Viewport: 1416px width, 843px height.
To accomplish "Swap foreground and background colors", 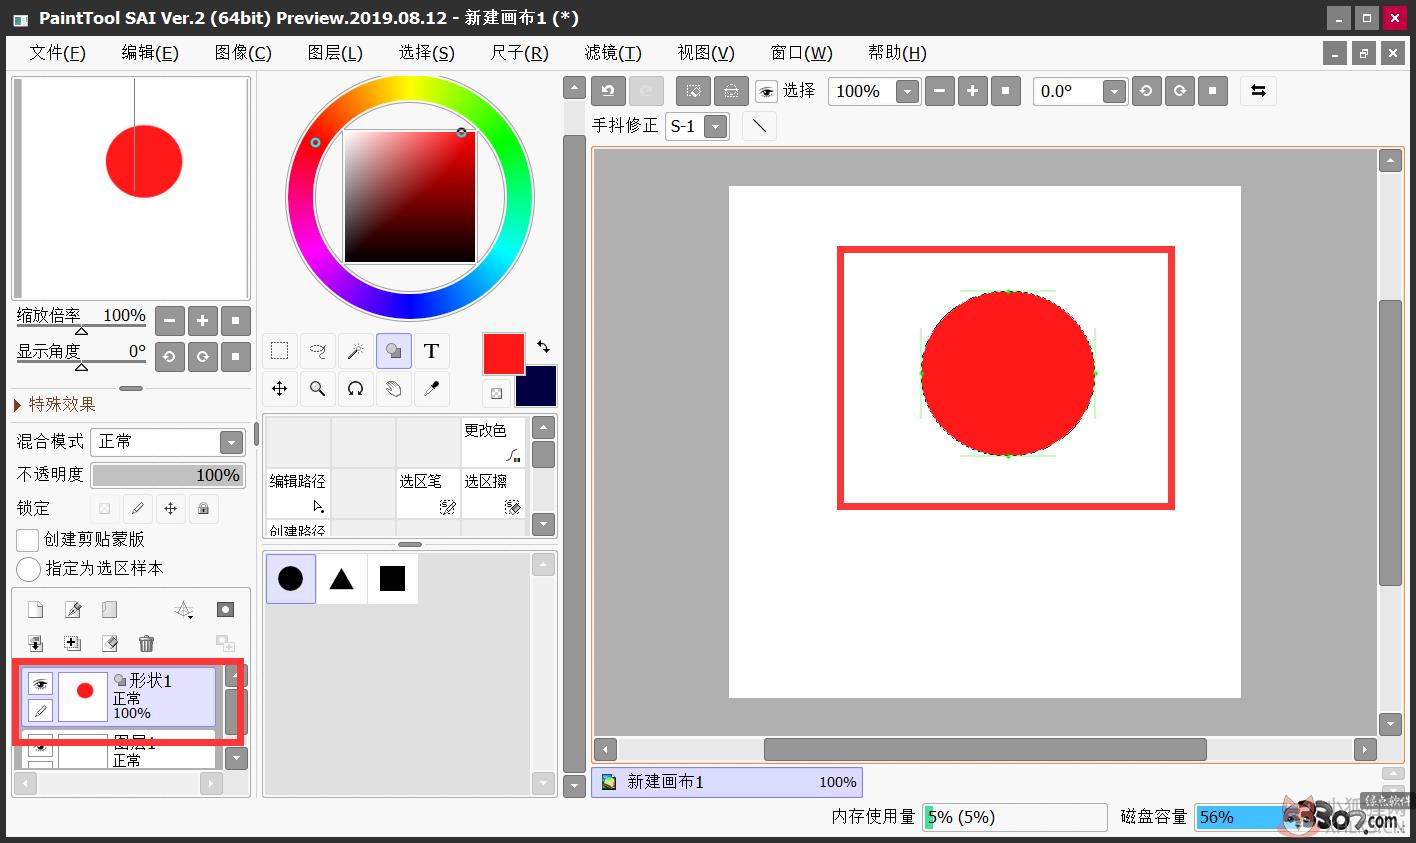I will tap(543, 347).
